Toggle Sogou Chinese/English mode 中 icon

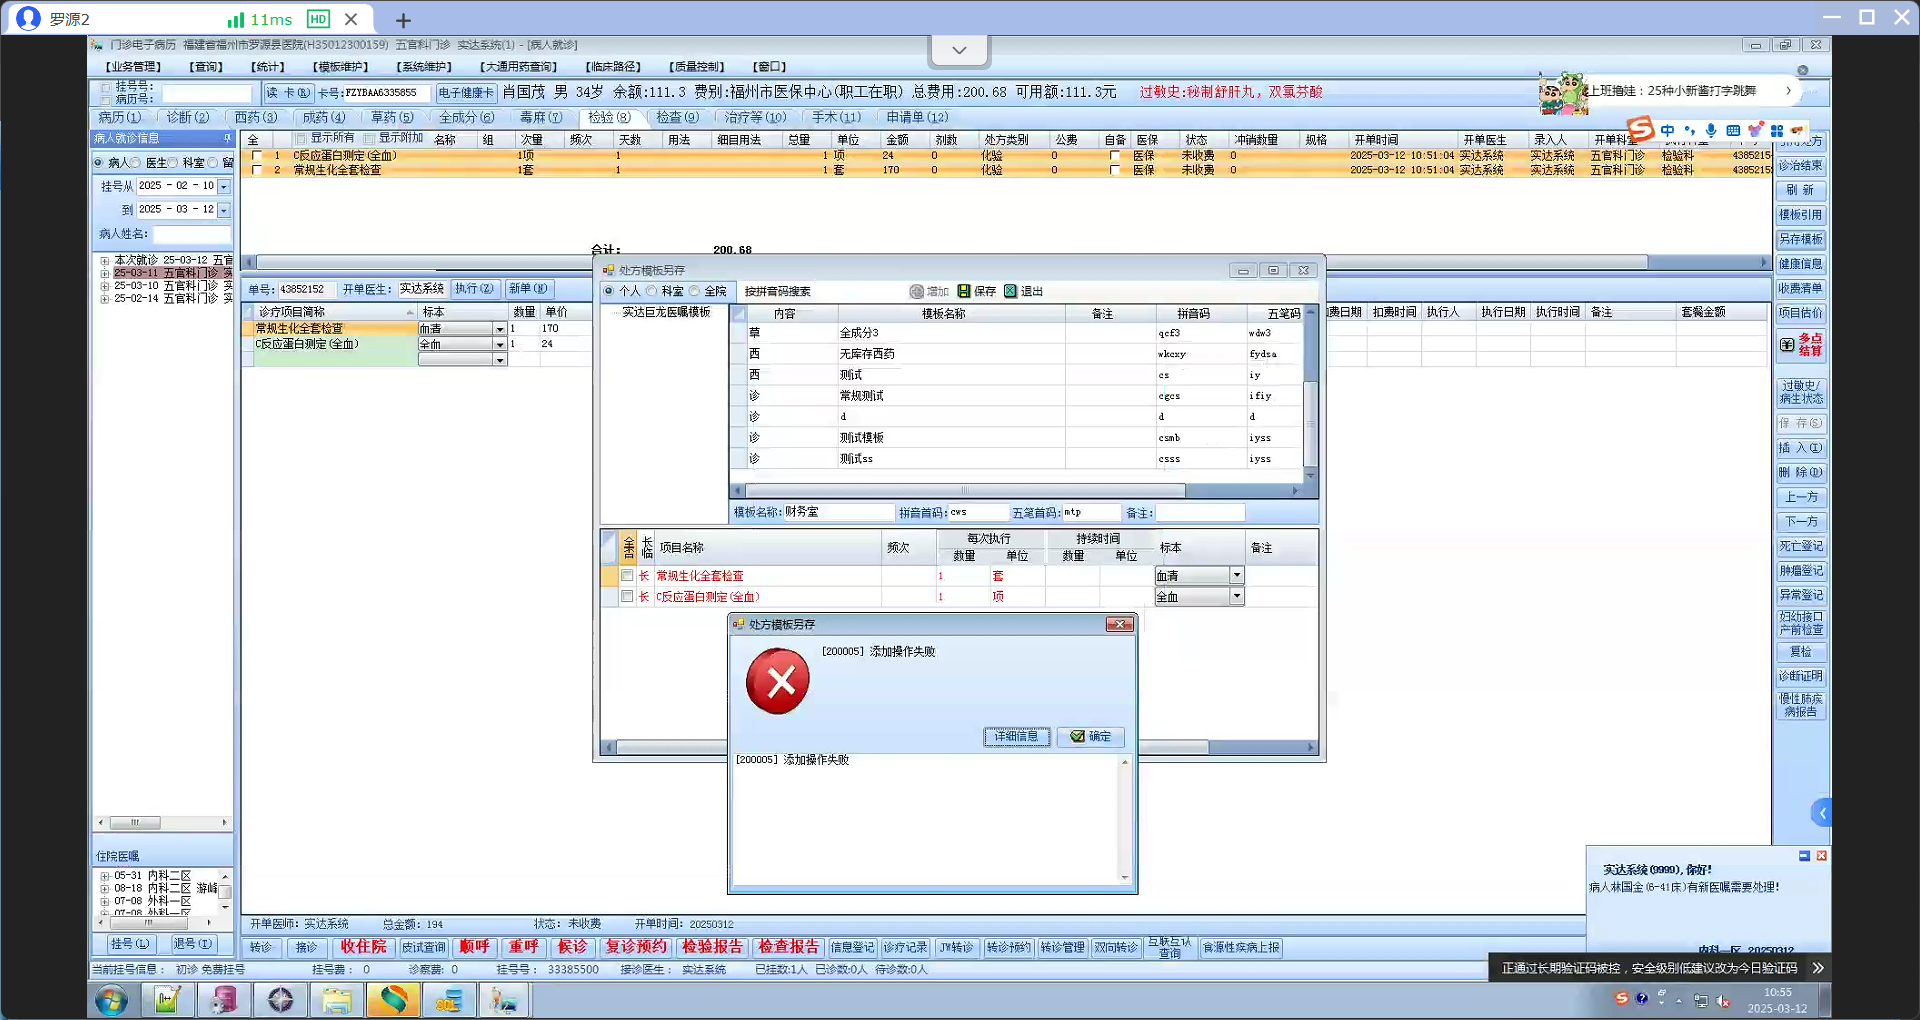(1667, 130)
